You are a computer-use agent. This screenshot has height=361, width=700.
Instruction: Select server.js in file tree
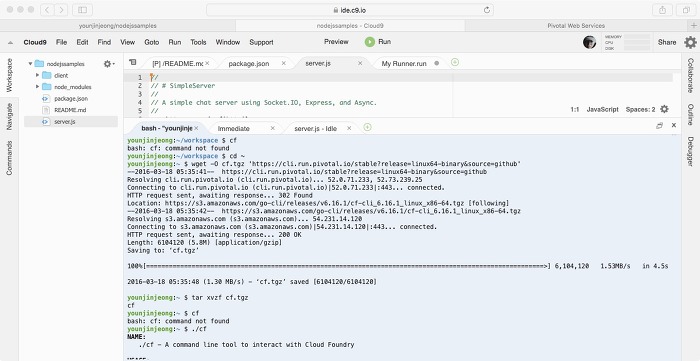tap(71, 121)
